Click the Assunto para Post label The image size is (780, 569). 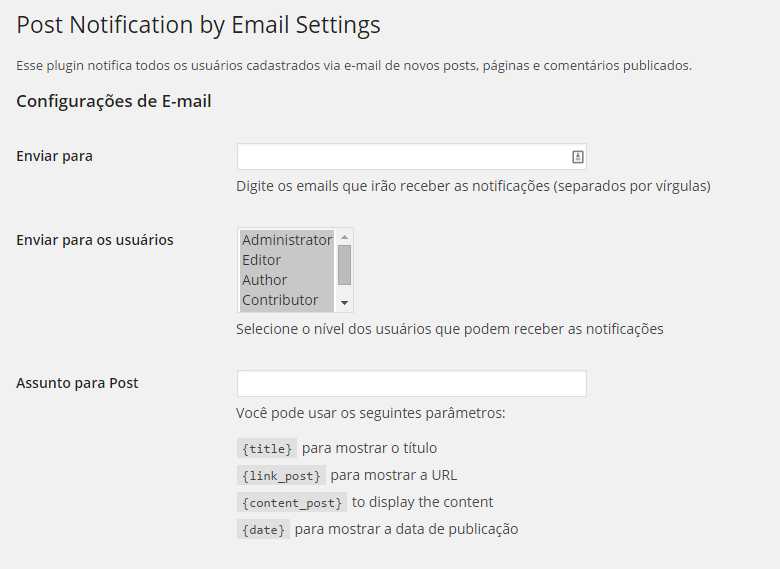point(77,383)
